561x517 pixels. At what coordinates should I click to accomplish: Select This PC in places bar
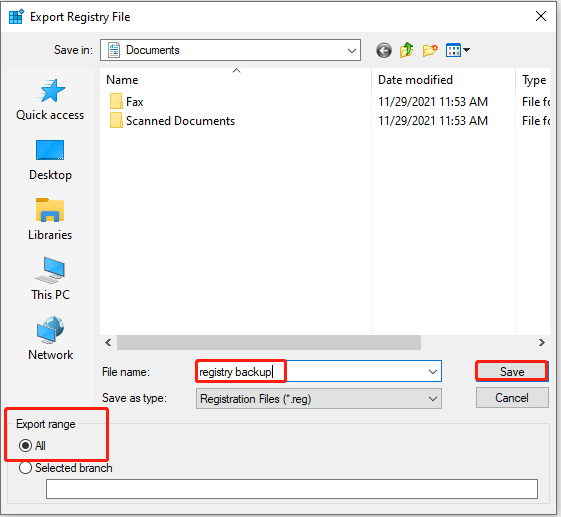pyautogui.click(x=50, y=279)
